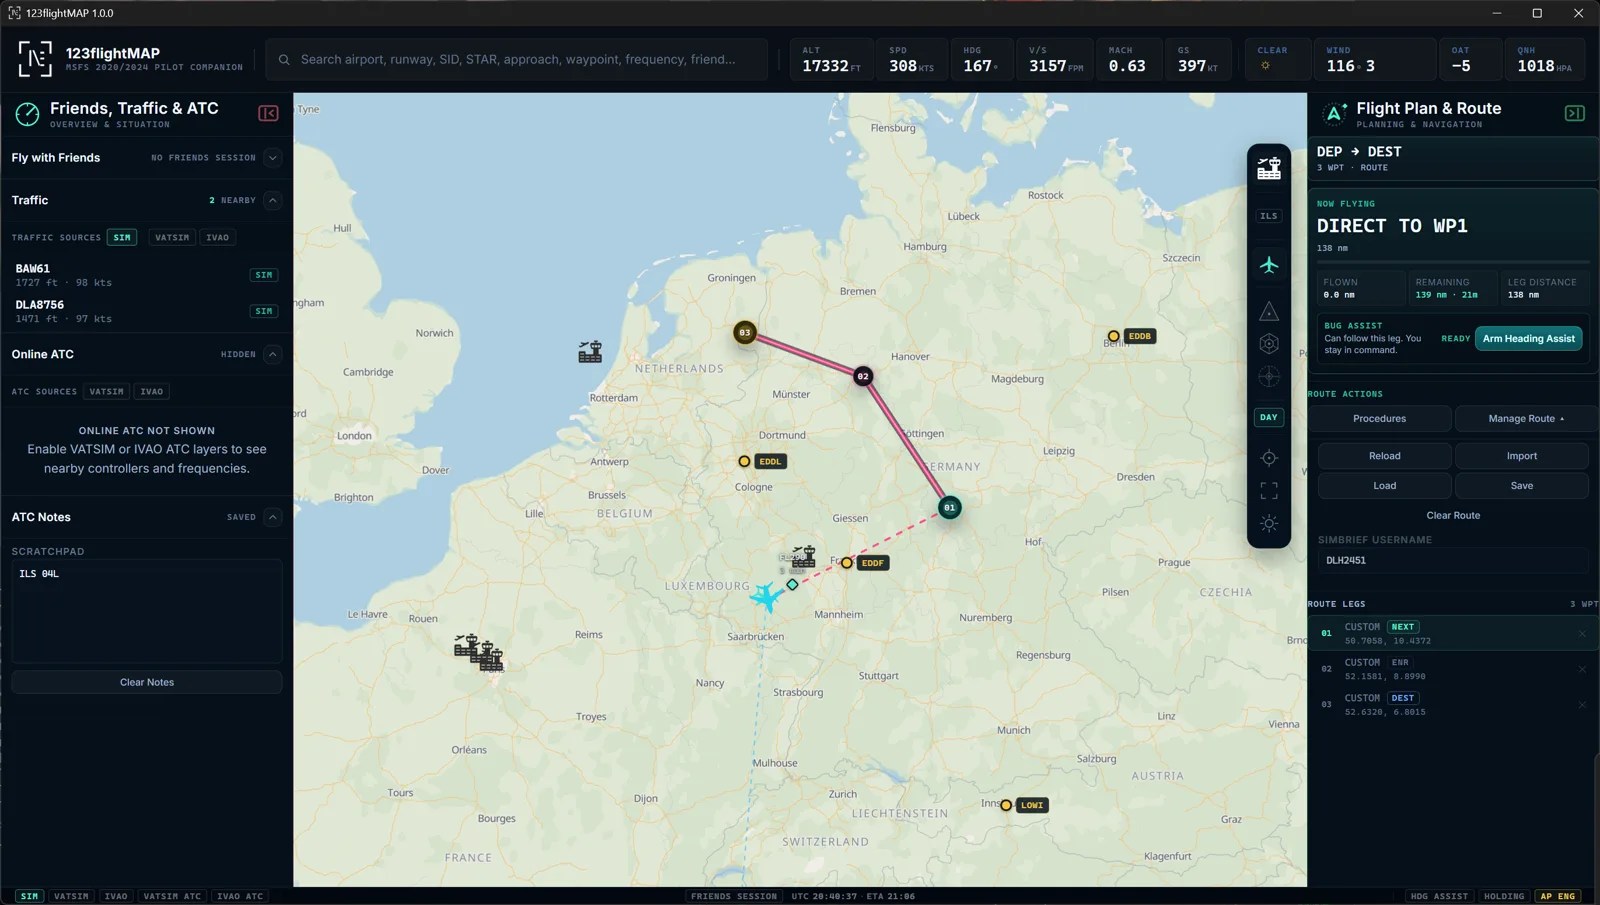The height and width of the screenshot is (905, 1600).
Task: Toggle IVAO traffic source
Action: pyautogui.click(x=217, y=238)
